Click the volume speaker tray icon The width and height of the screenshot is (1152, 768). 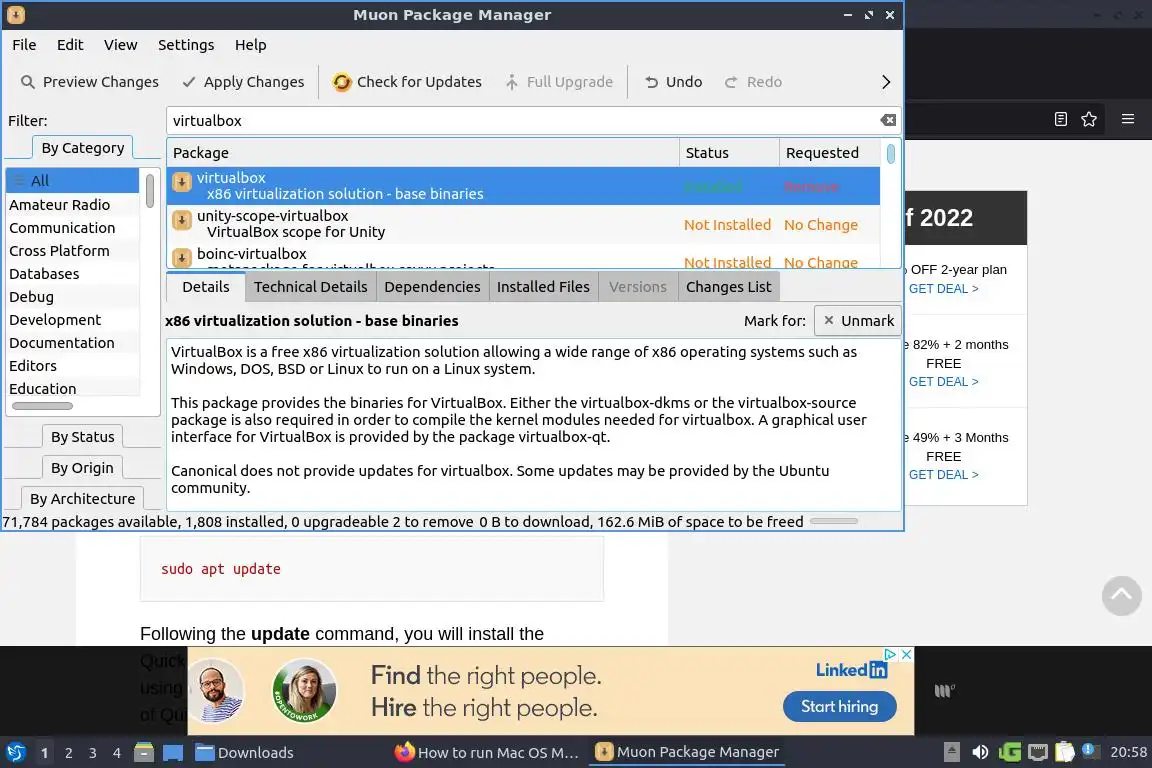980,752
